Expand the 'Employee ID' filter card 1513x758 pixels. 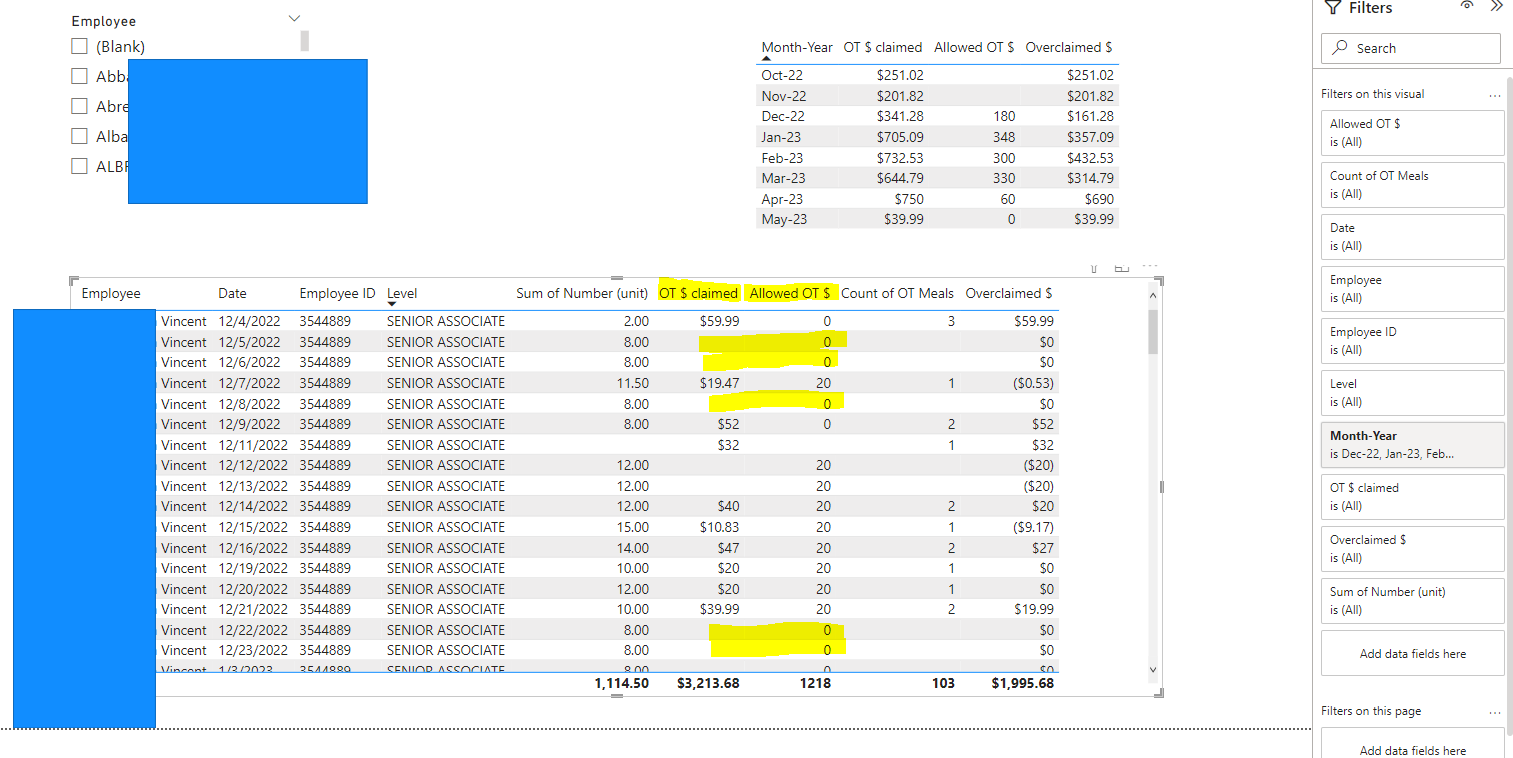click(1412, 340)
